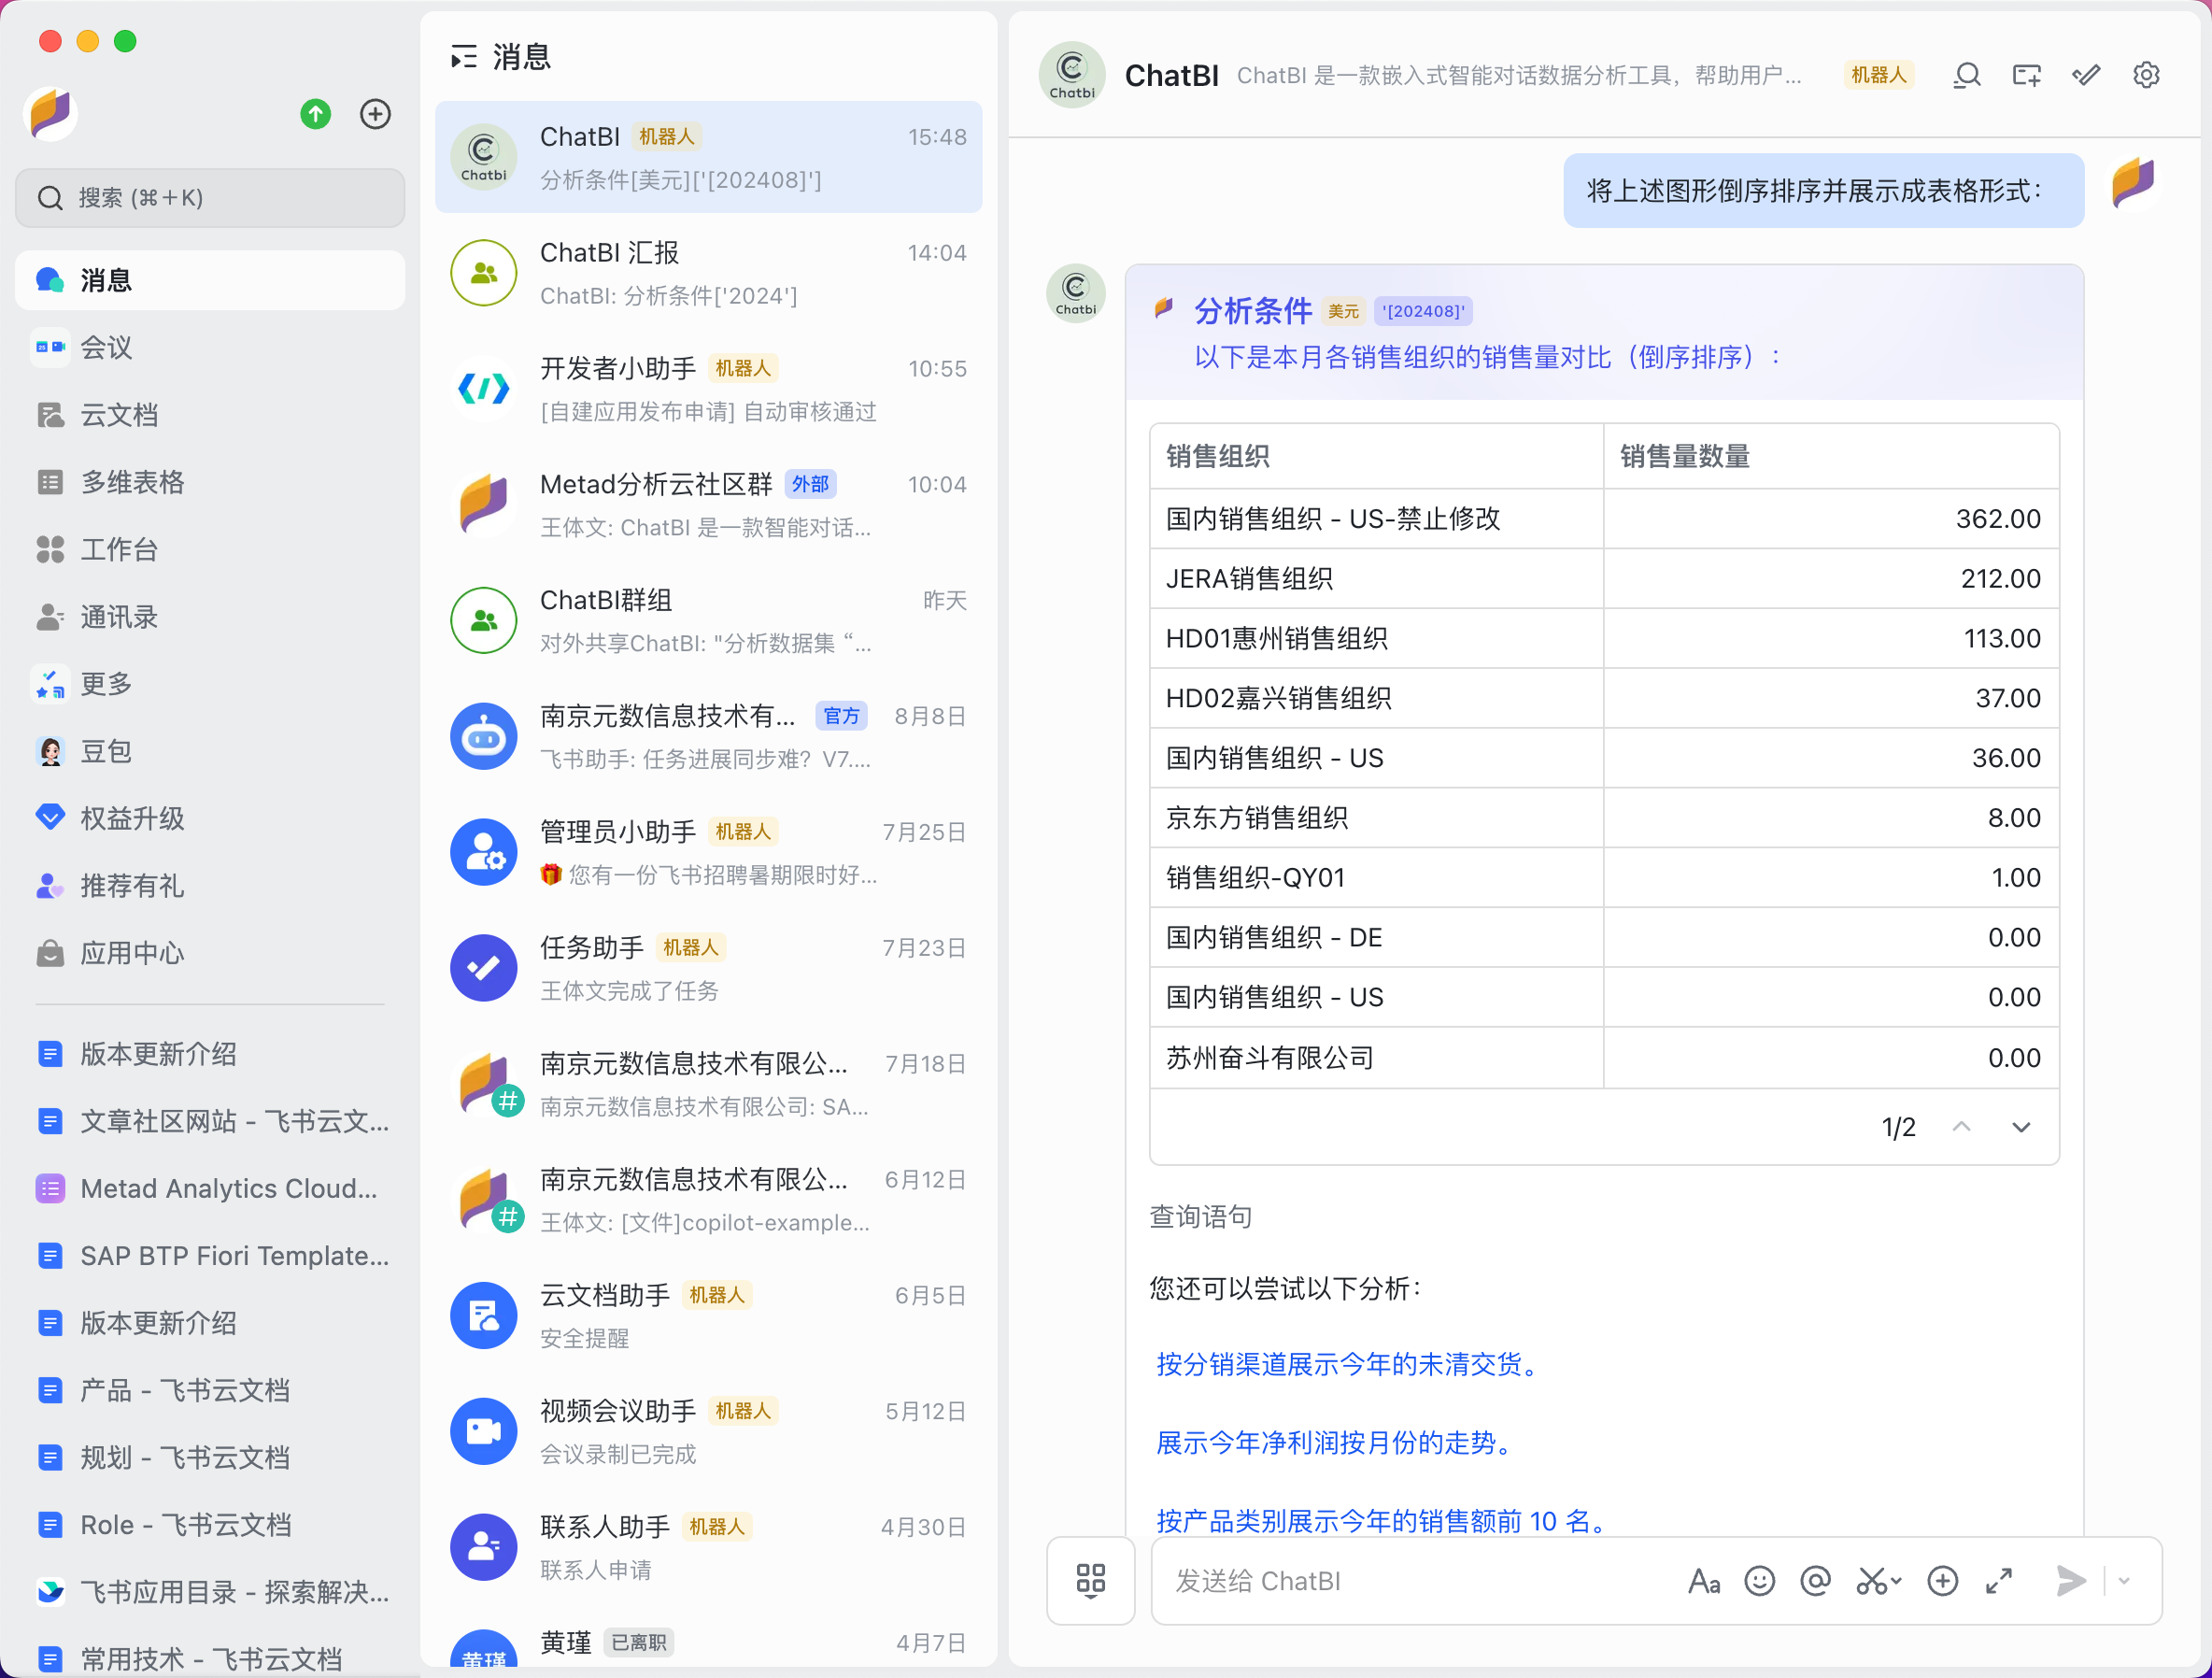Click the plus create-new icon
This screenshot has width=2212, height=1678.
(x=375, y=114)
